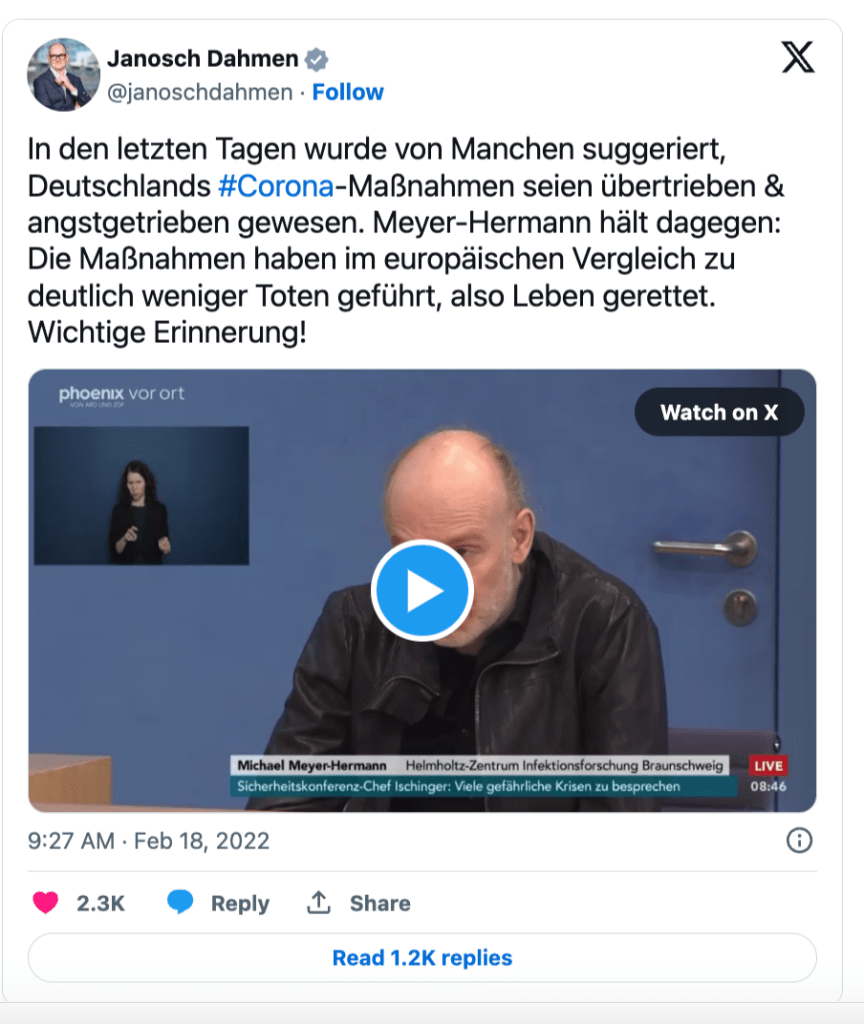Open Janosch Dahmen's profile picture
The width and height of the screenshot is (864, 1024).
click(63, 74)
